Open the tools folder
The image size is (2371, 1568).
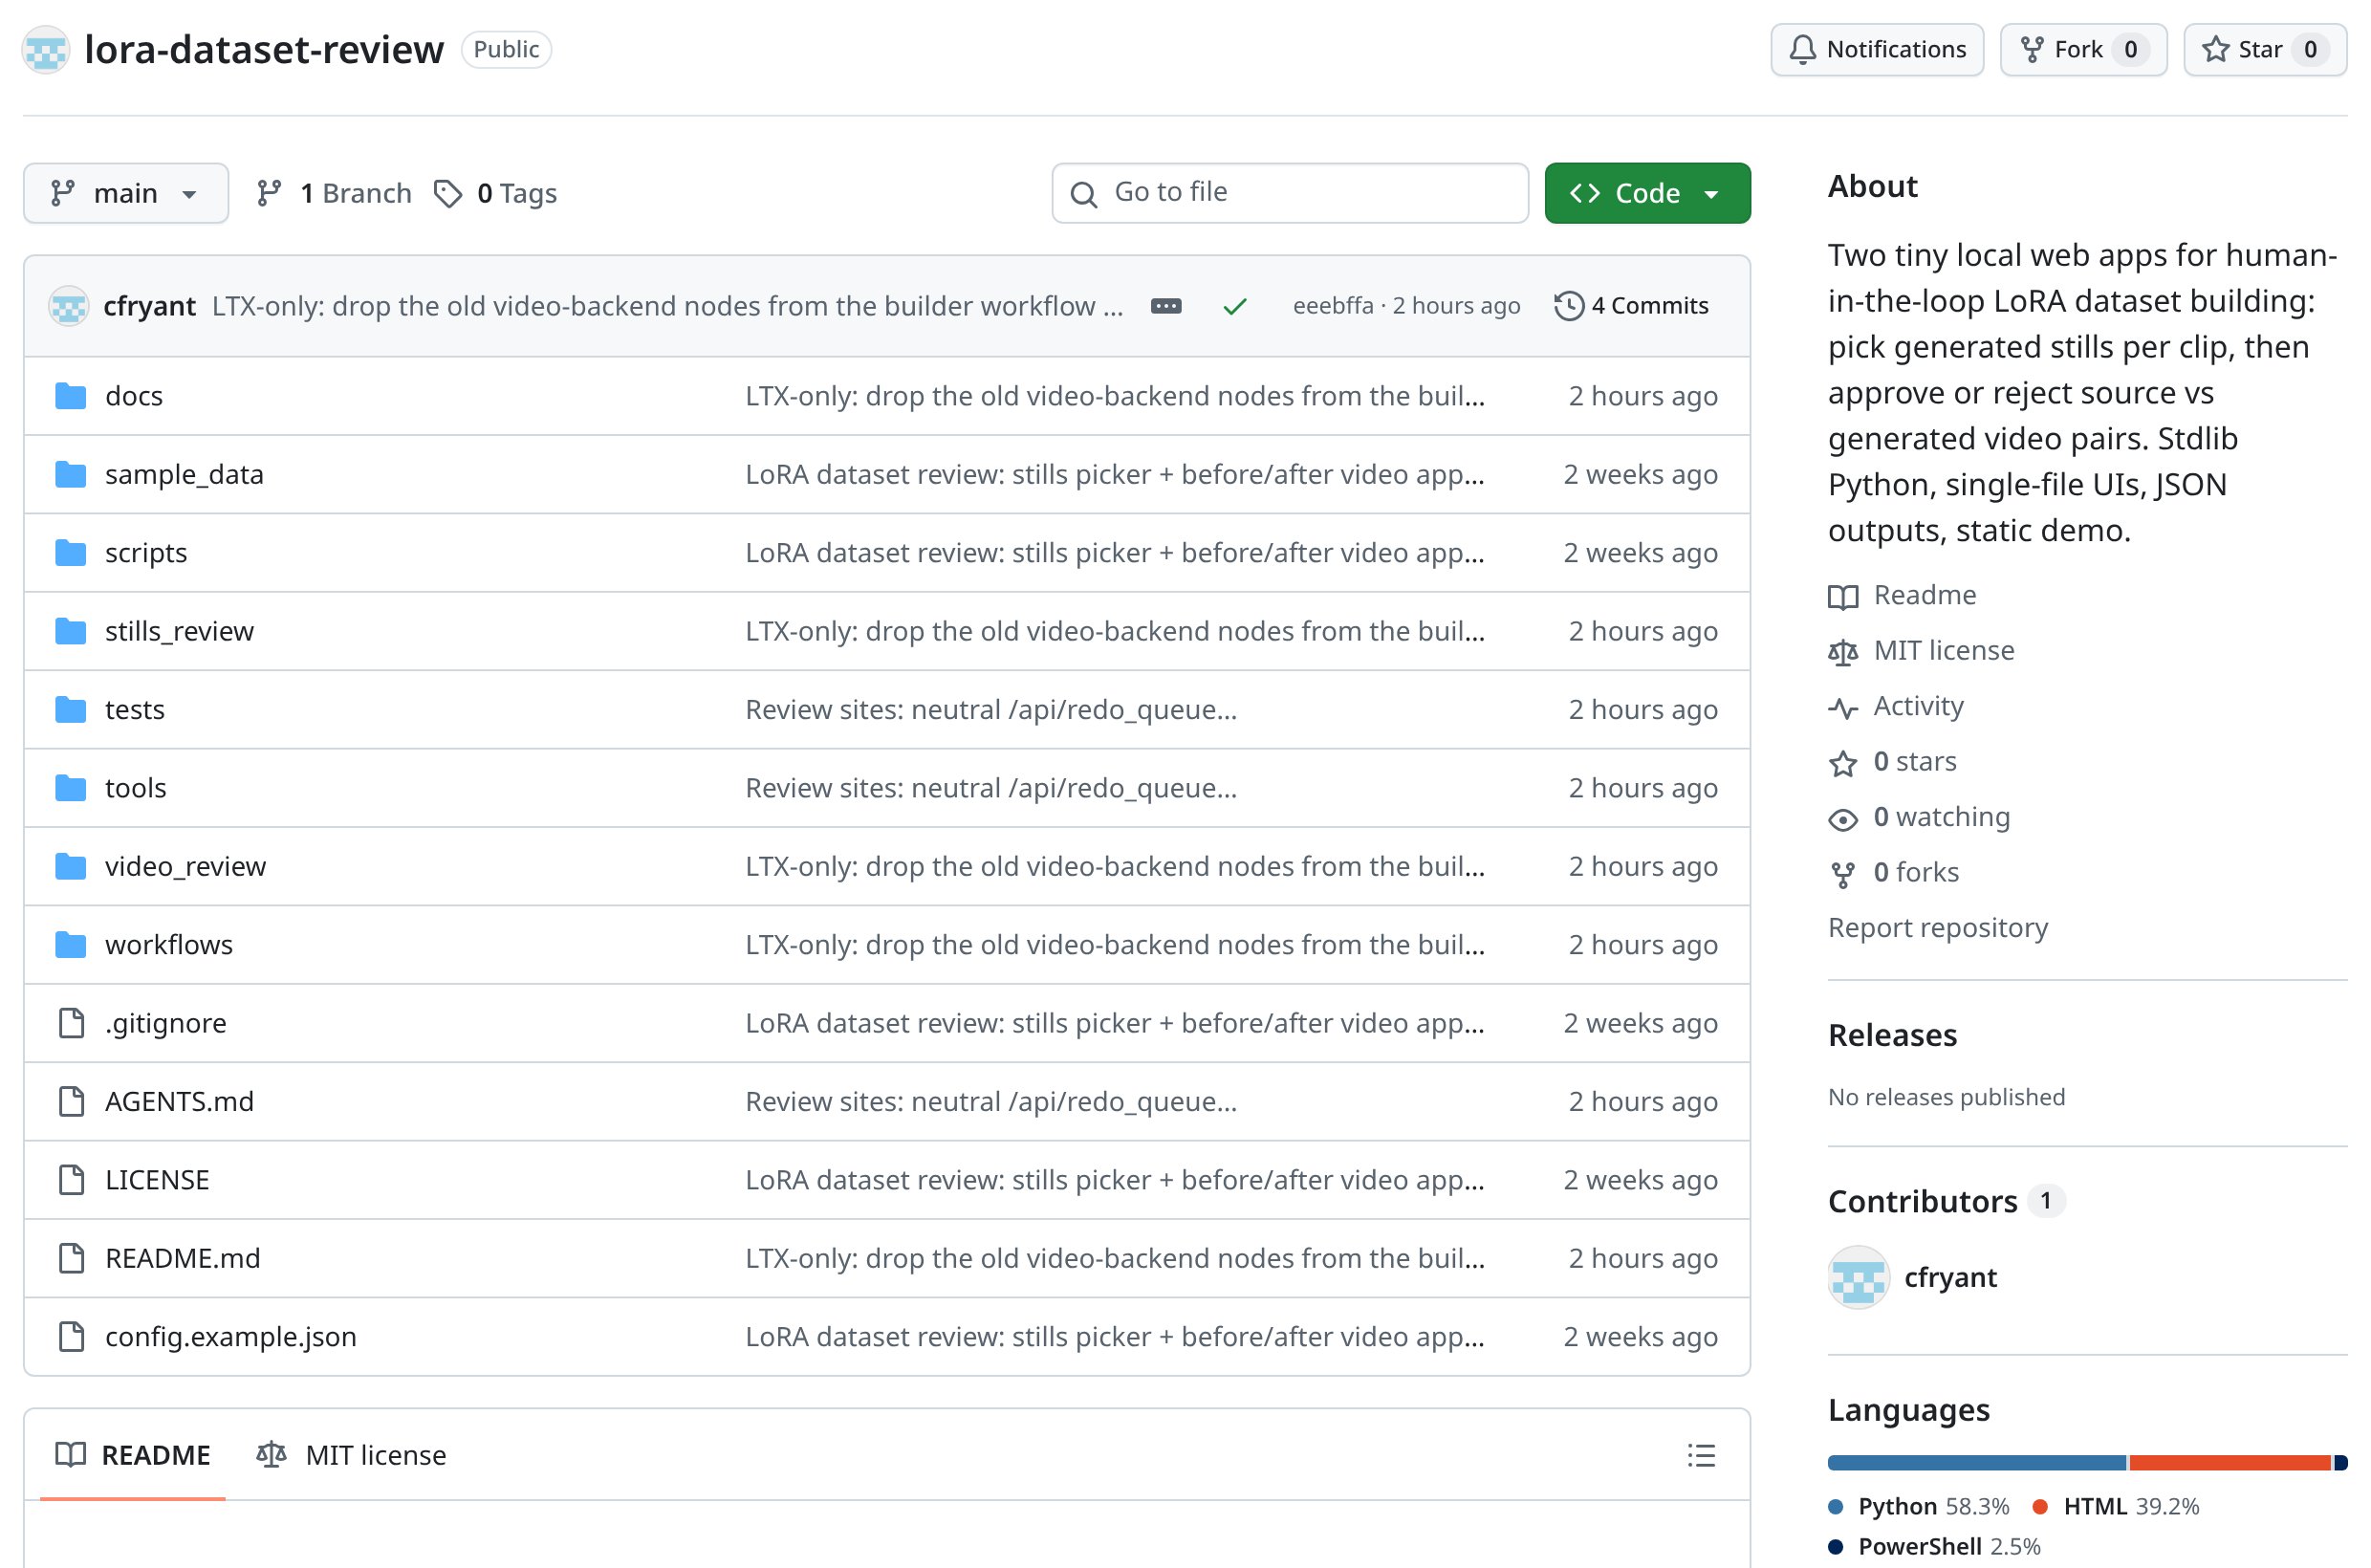tap(135, 788)
